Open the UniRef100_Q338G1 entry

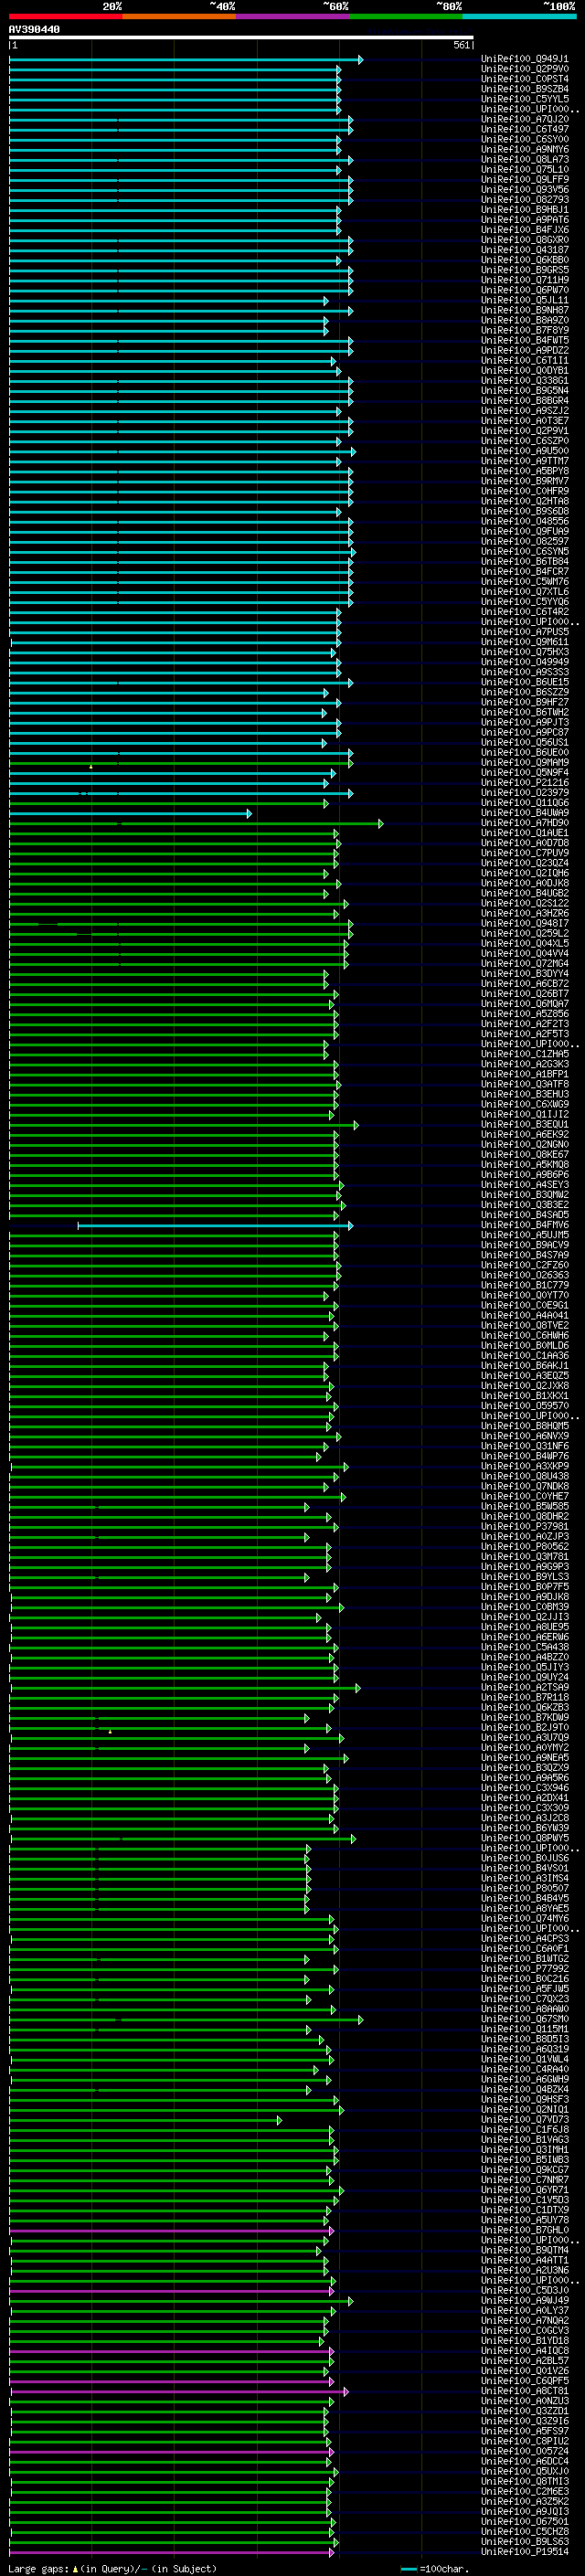tap(525, 381)
